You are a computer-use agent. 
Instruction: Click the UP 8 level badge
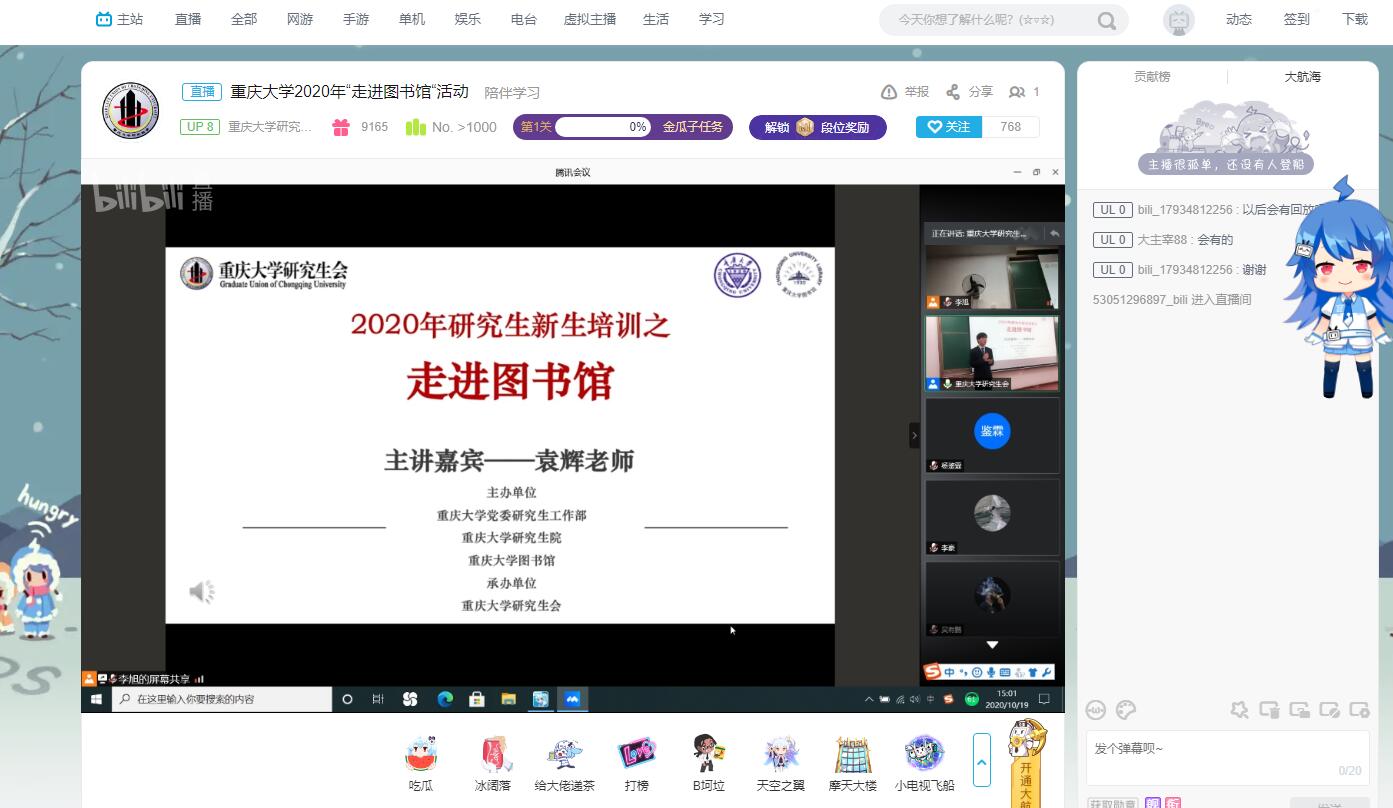tap(200, 127)
